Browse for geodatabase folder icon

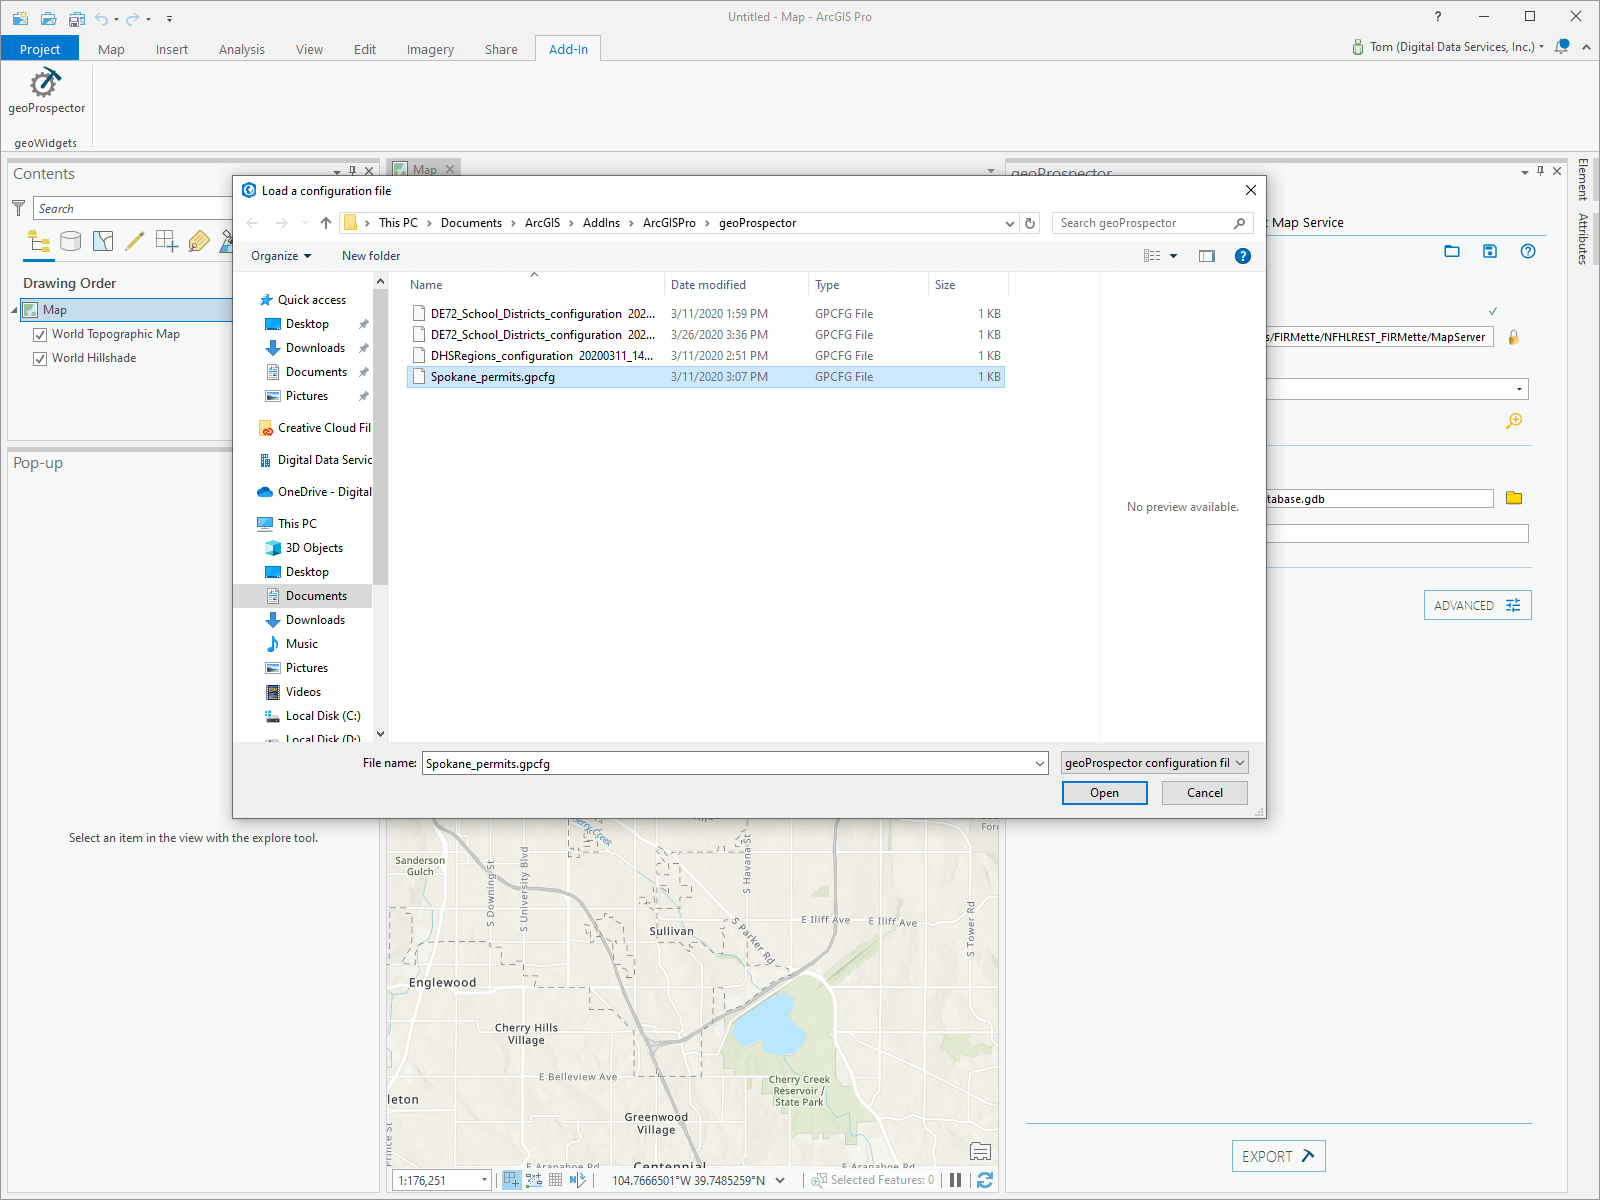click(x=1514, y=498)
